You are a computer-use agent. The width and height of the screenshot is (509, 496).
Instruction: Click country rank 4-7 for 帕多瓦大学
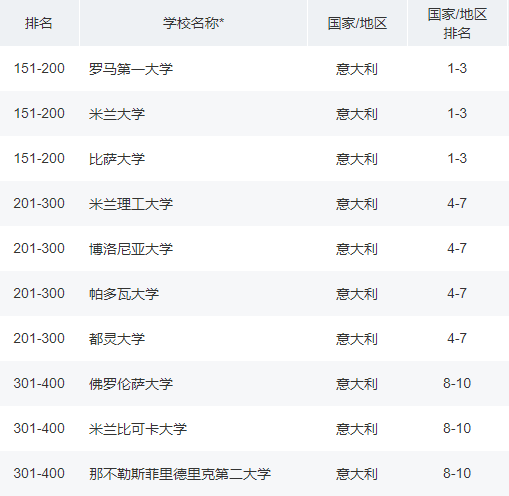click(457, 293)
